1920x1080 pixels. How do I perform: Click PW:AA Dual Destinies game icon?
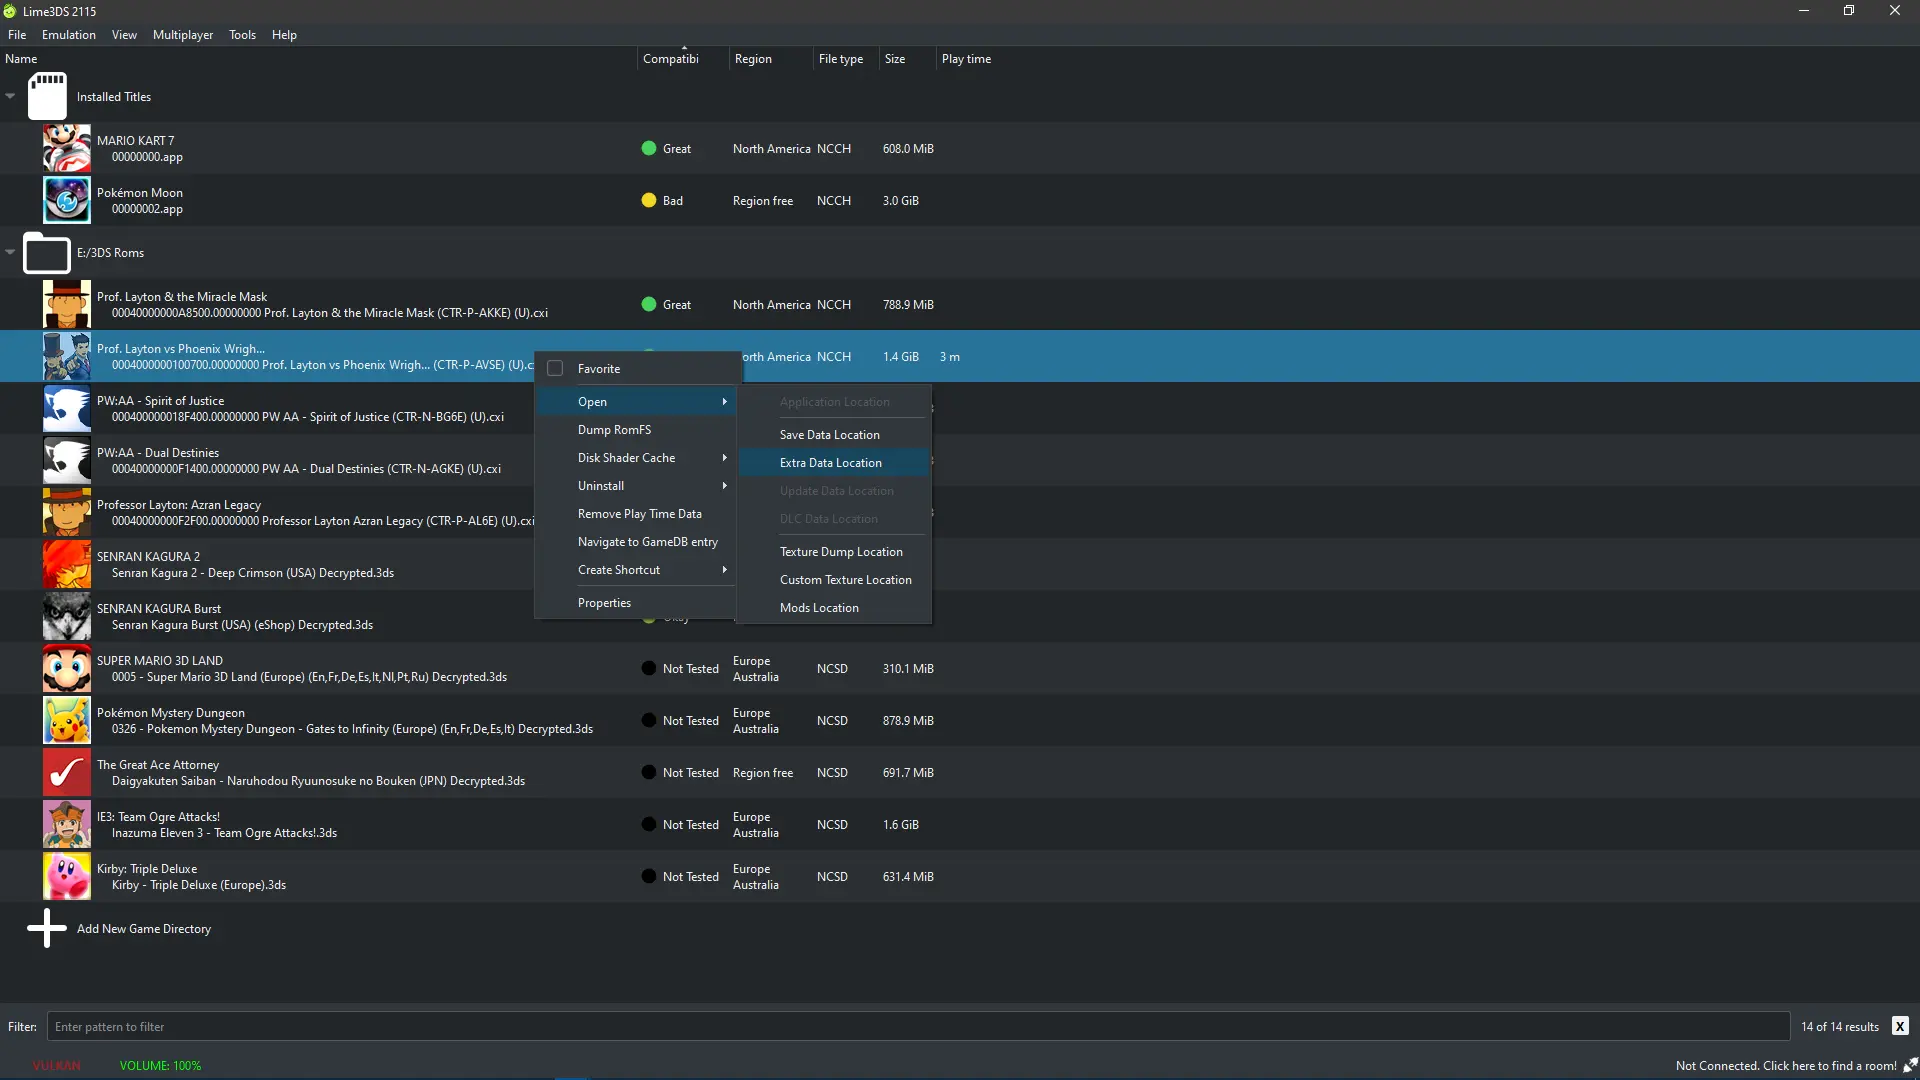pyautogui.click(x=67, y=460)
